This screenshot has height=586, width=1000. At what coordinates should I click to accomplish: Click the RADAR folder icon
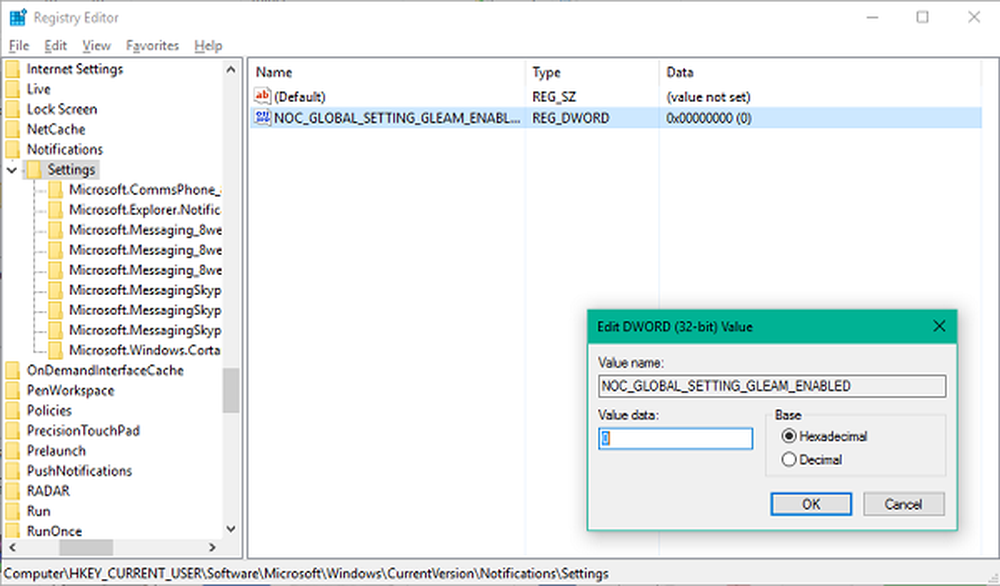[13, 491]
